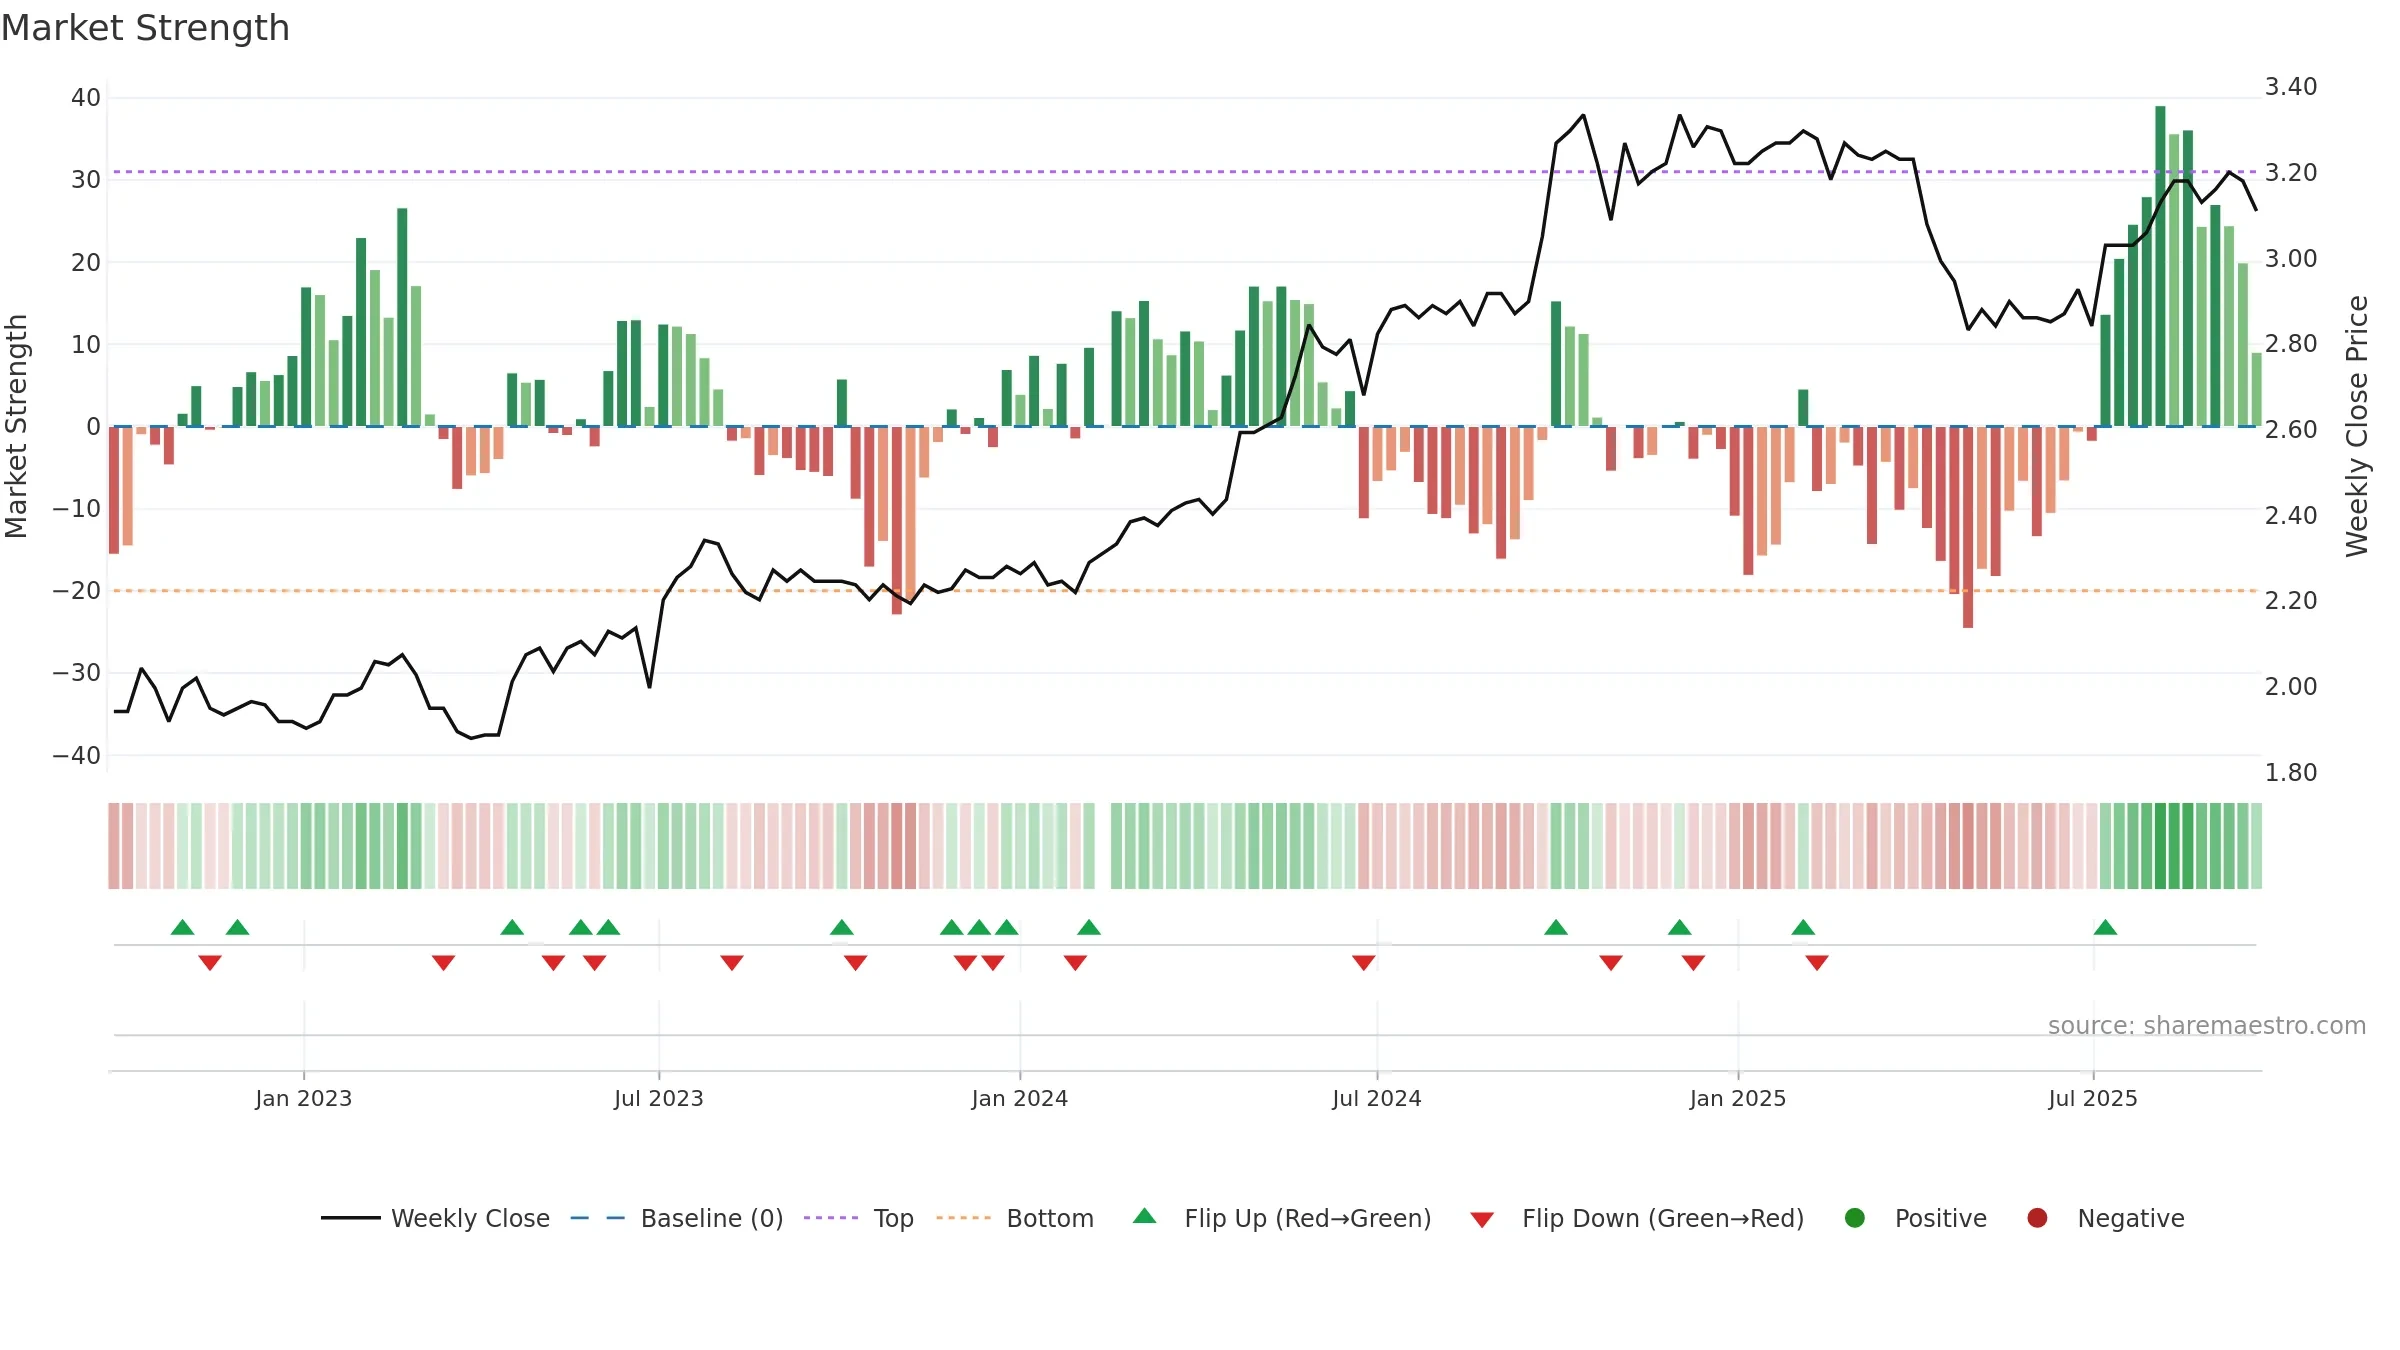Image resolution: width=2400 pixels, height=1350 pixels.
Task: Click the 3.00 price tick on the right axis
Action: [x=2291, y=258]
